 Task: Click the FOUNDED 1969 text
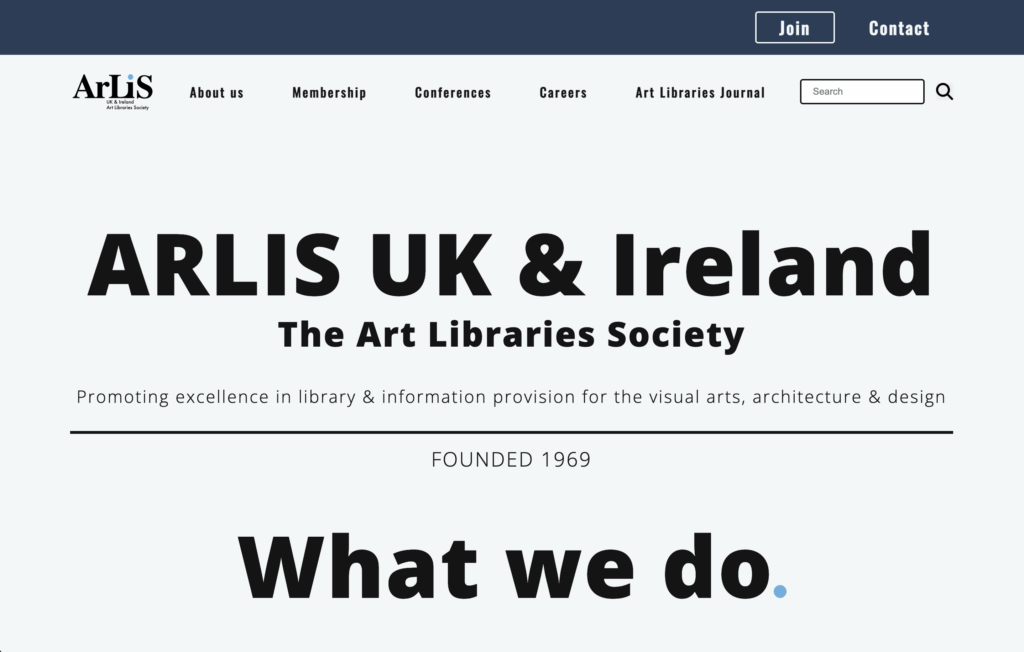click(x=511, y=460)
